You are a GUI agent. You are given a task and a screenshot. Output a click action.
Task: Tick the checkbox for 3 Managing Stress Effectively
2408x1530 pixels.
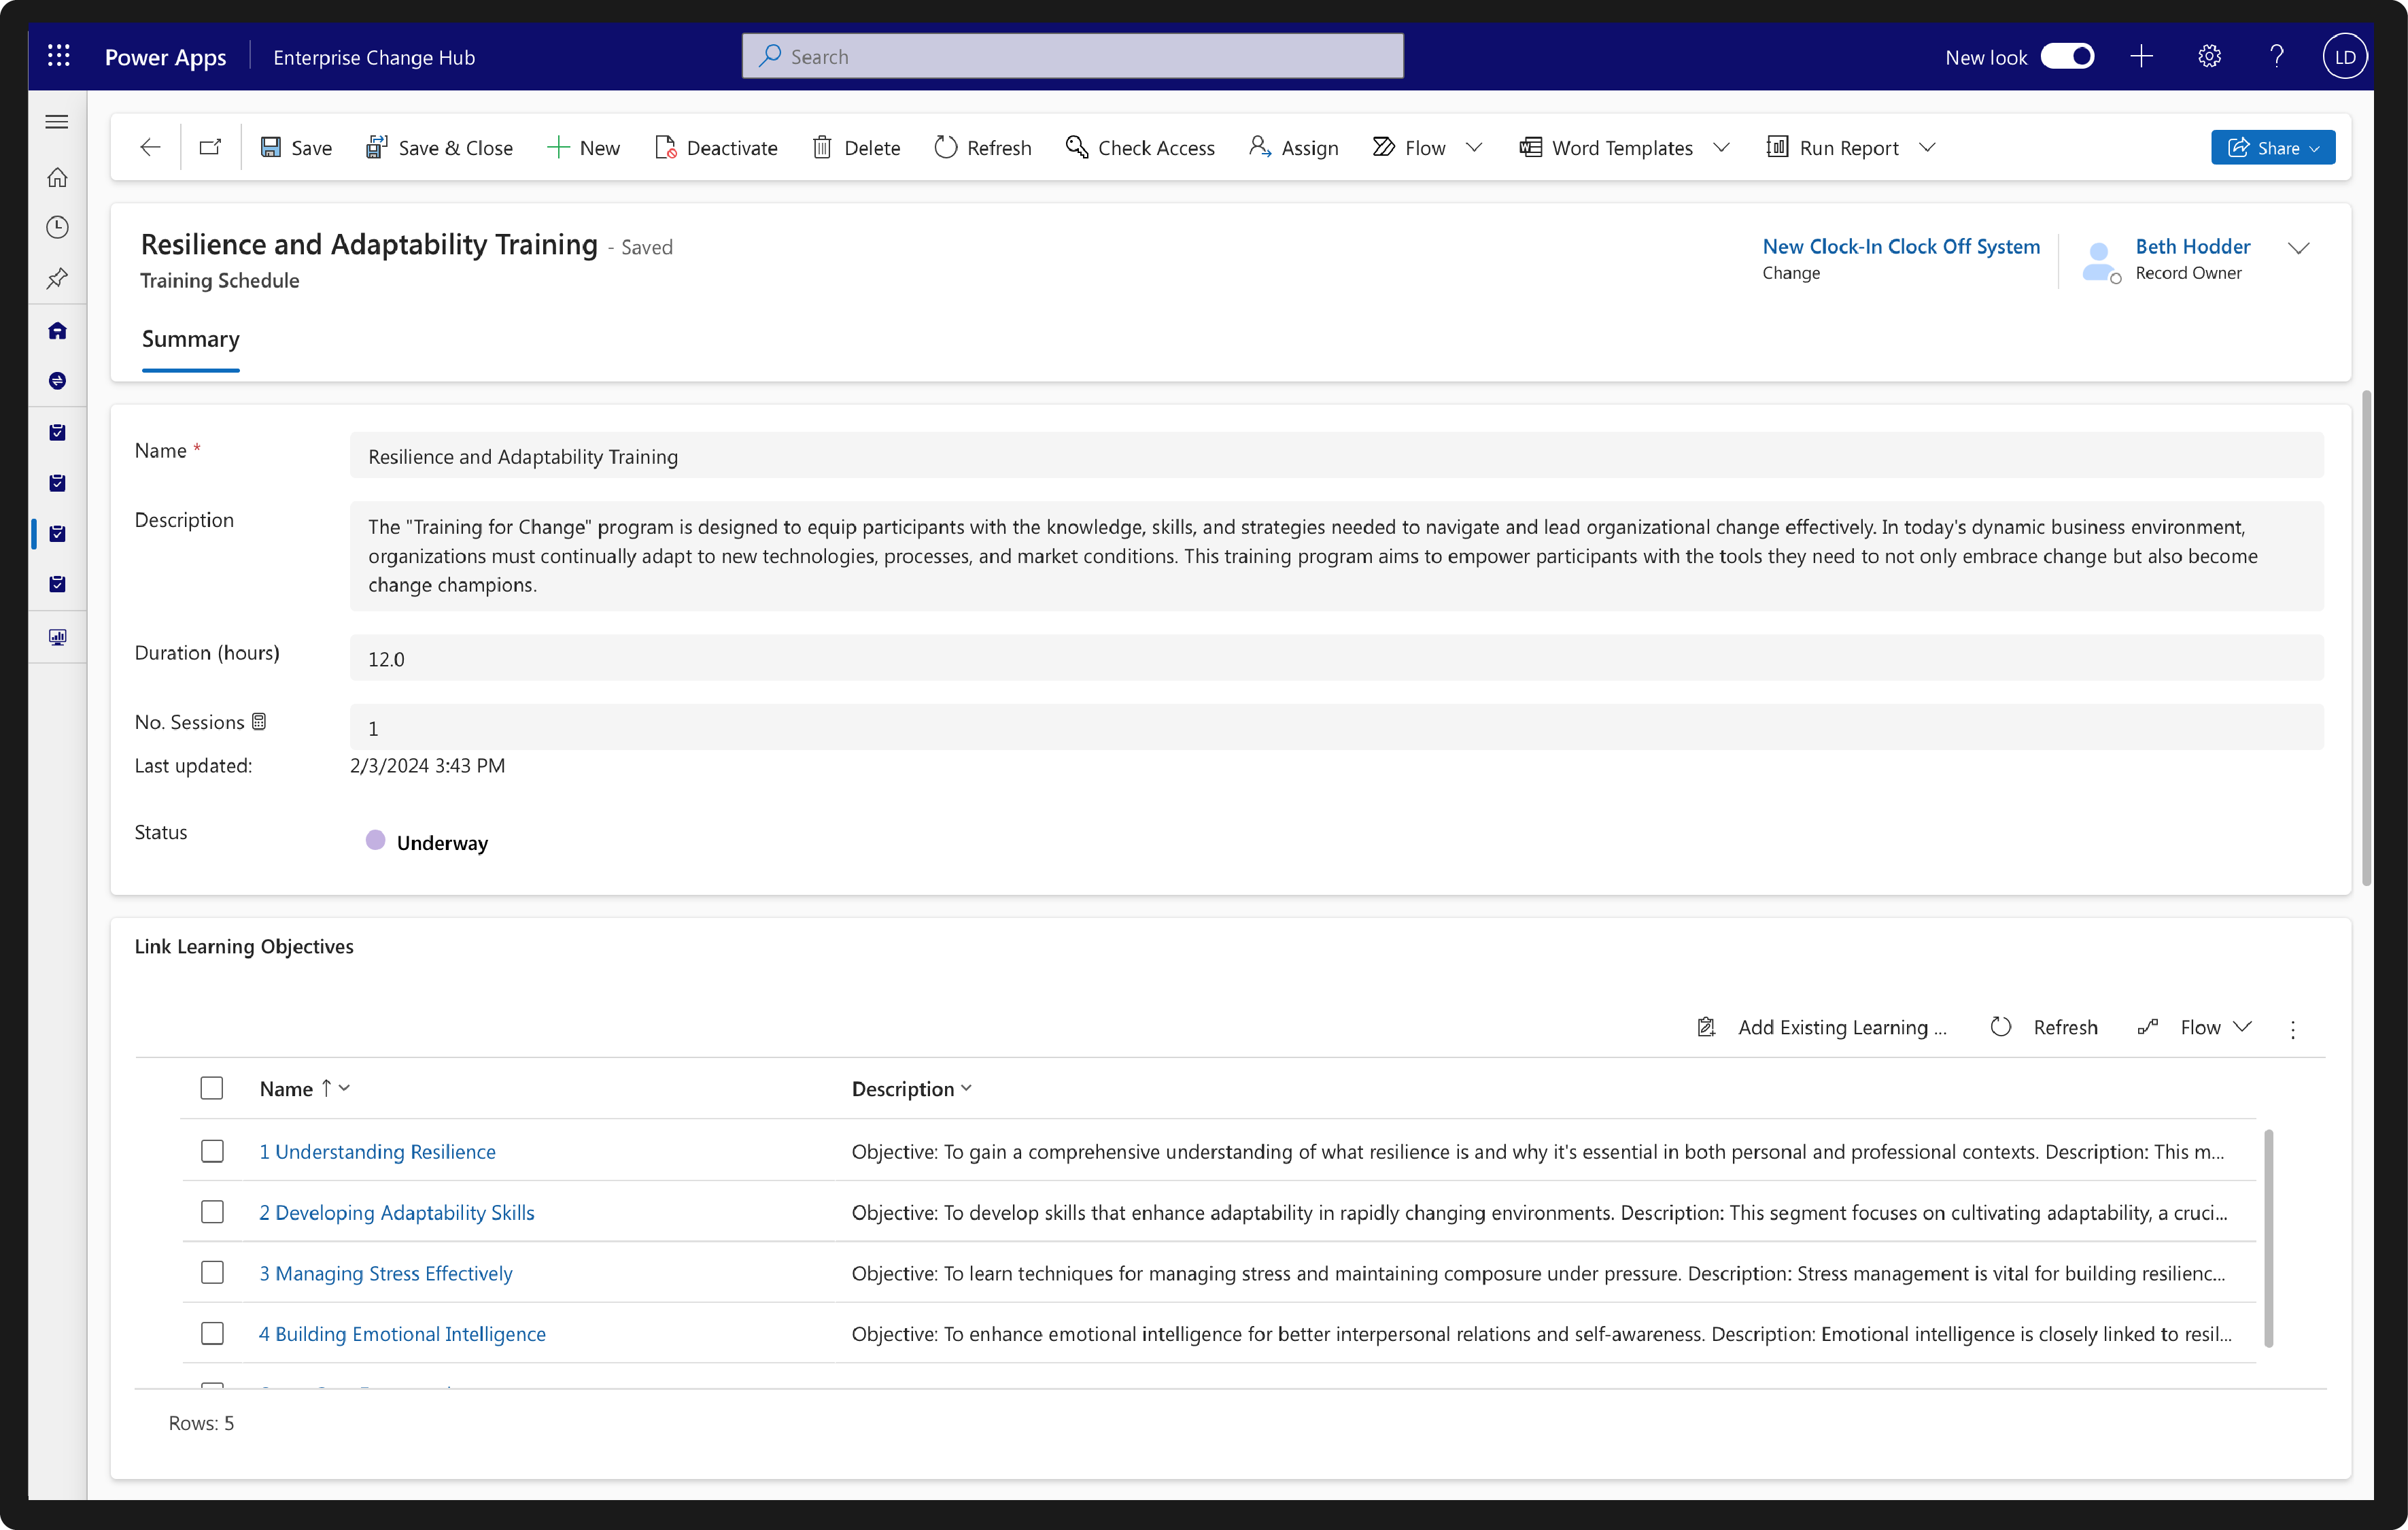(x=212, y=1273)
